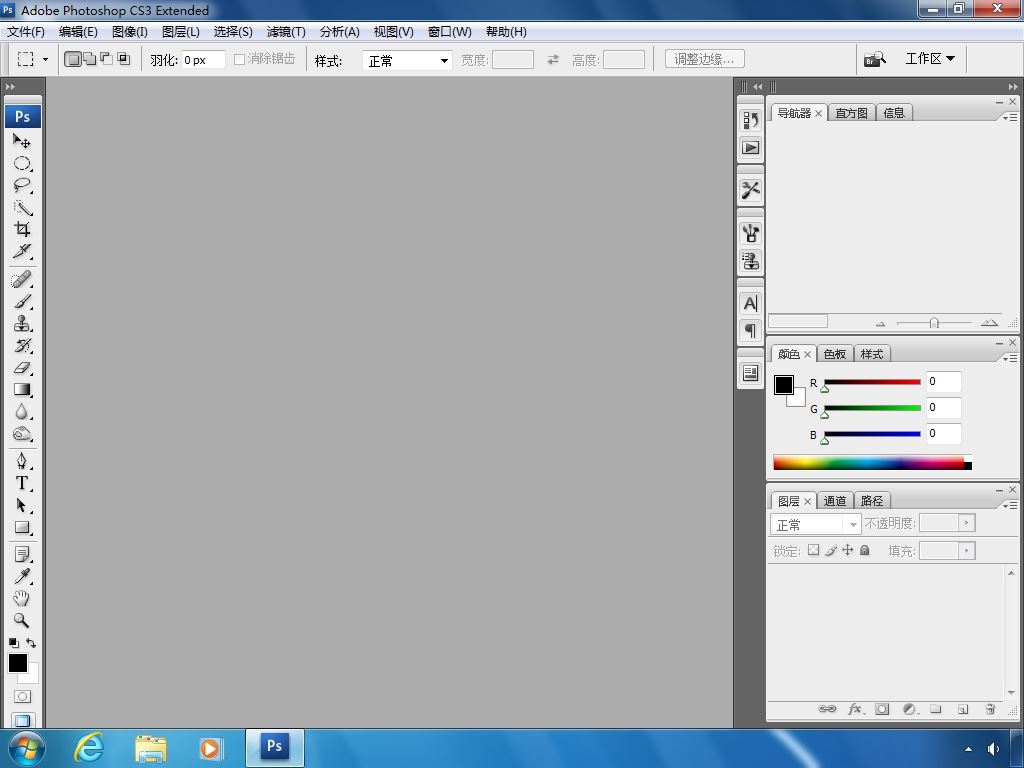Select the Blur tool

22,411
